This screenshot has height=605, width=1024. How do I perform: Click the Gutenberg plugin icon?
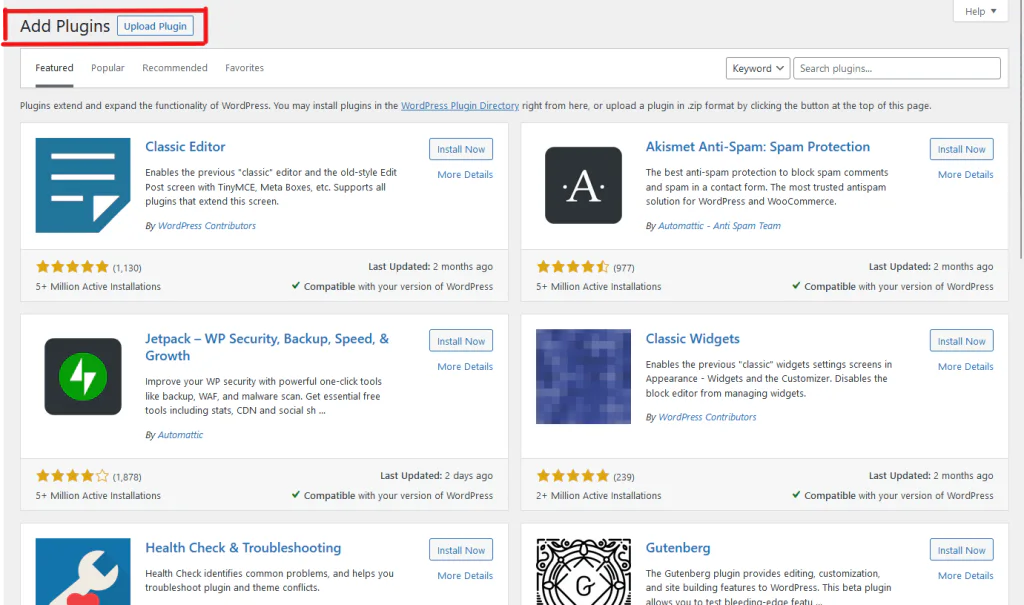583,571
